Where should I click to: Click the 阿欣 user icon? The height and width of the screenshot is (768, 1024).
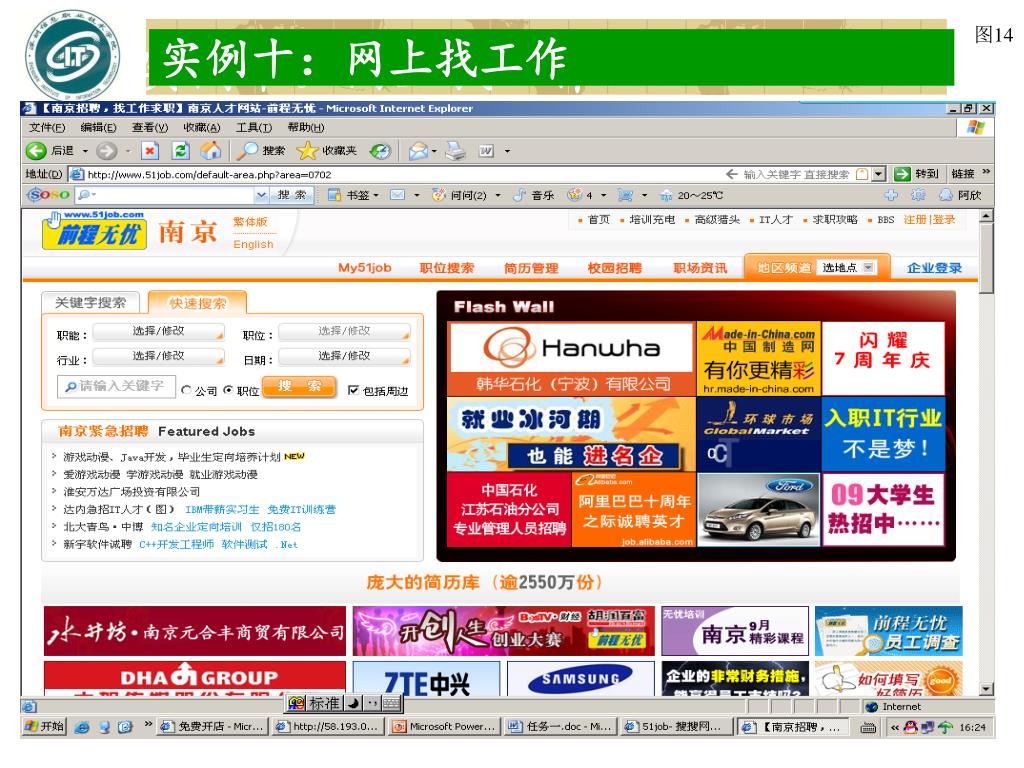pos(946,195)
